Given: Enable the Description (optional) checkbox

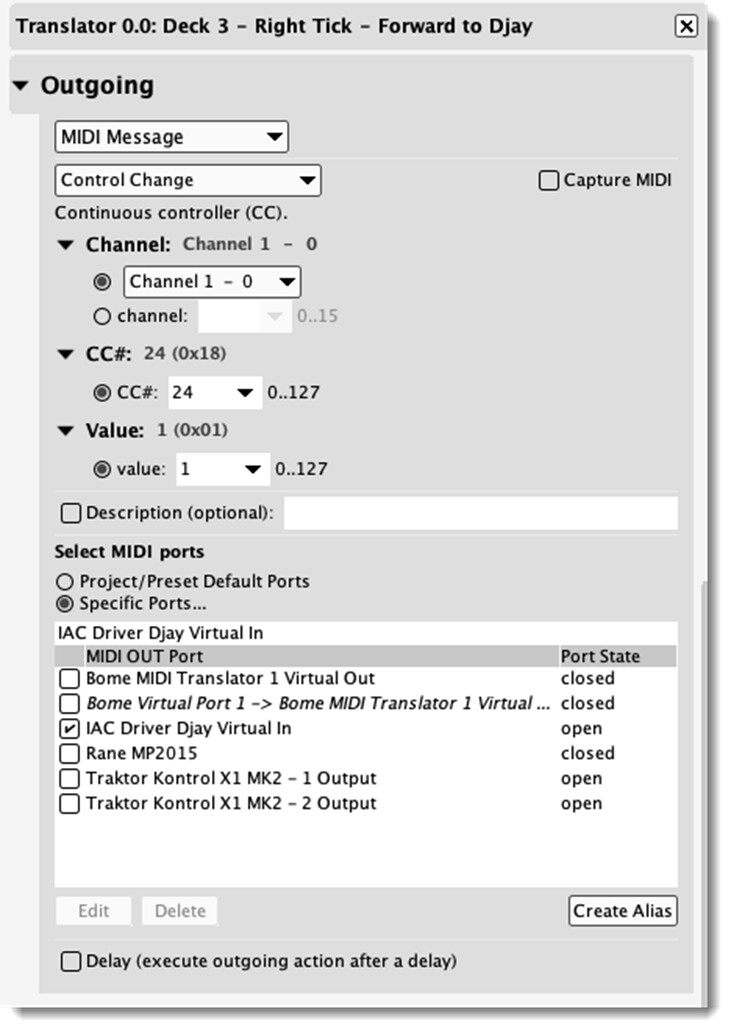Looking at the screenshot, I should [x=71, y=513].
